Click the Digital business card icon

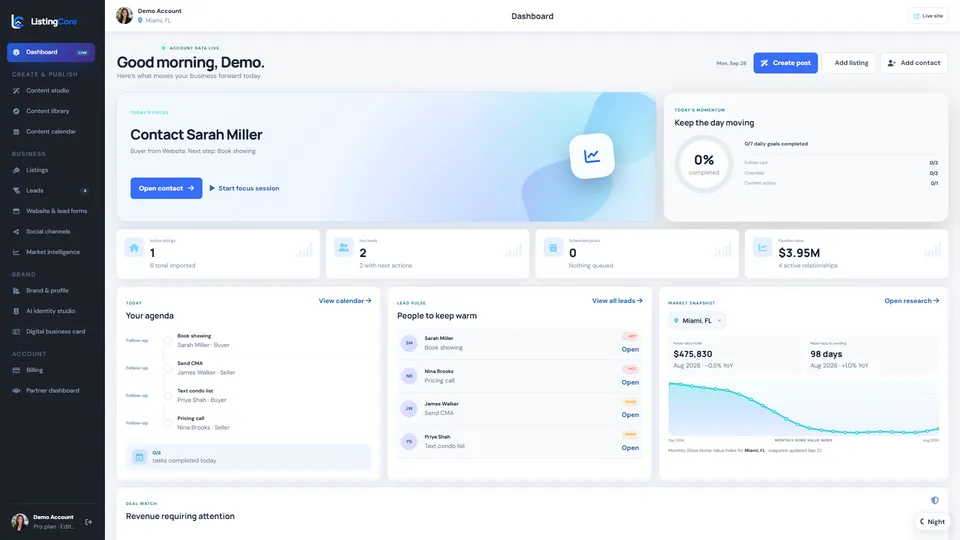[x=16, y=332]
